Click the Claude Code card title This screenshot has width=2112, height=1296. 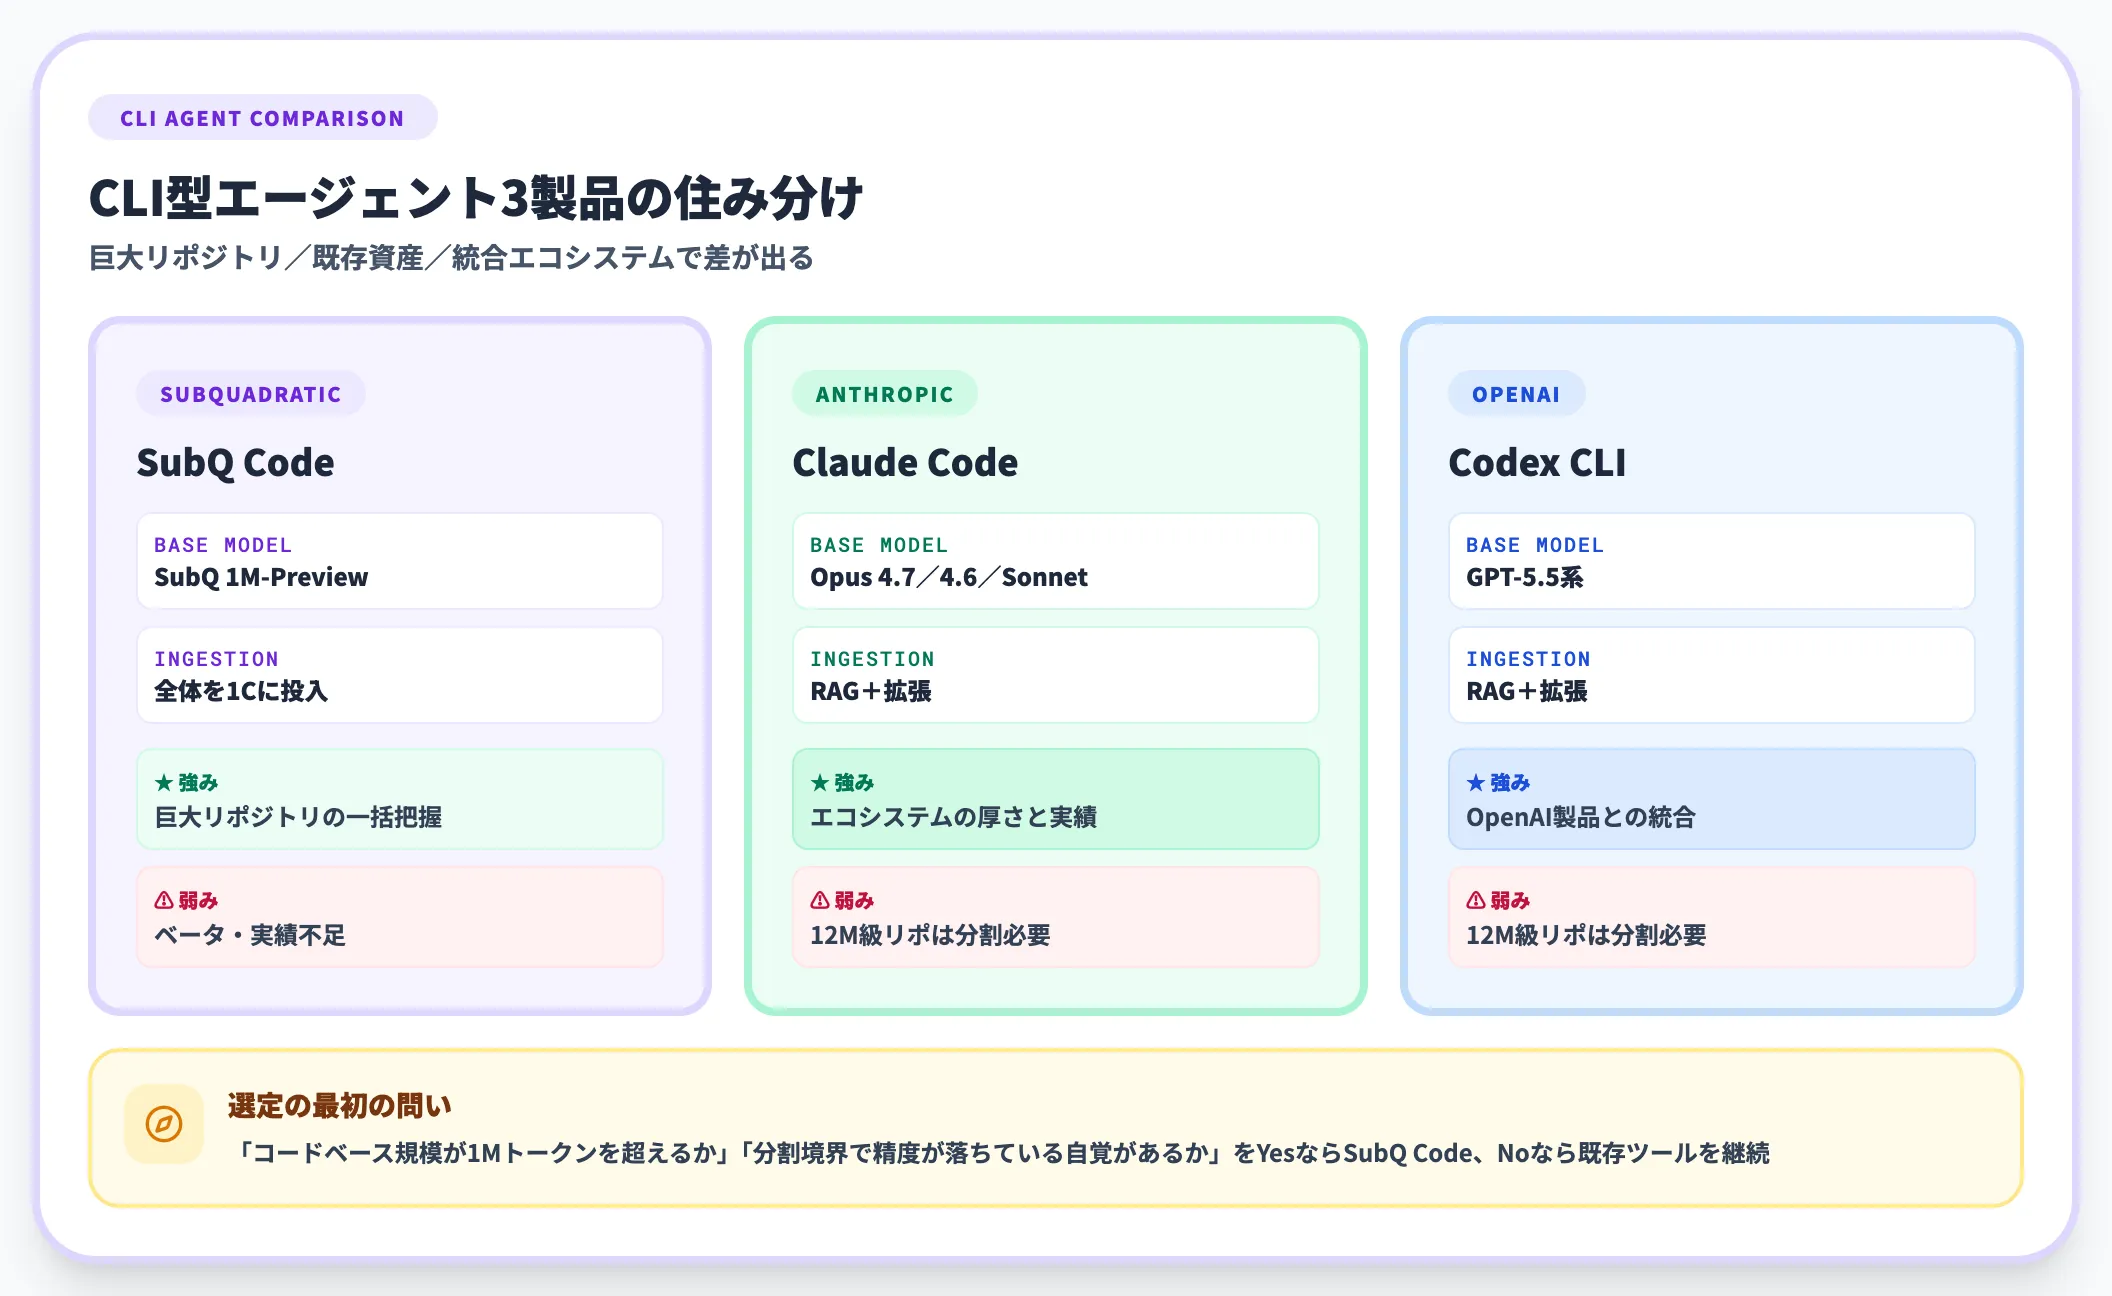click(x=905, y=463)
